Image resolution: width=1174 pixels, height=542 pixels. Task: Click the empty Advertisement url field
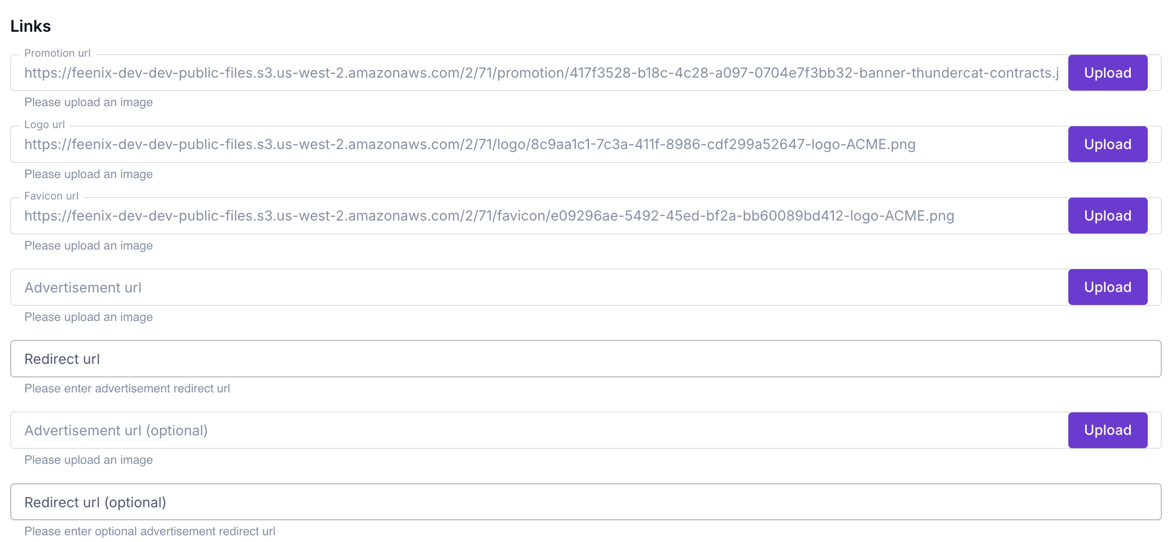coord(540,287)
